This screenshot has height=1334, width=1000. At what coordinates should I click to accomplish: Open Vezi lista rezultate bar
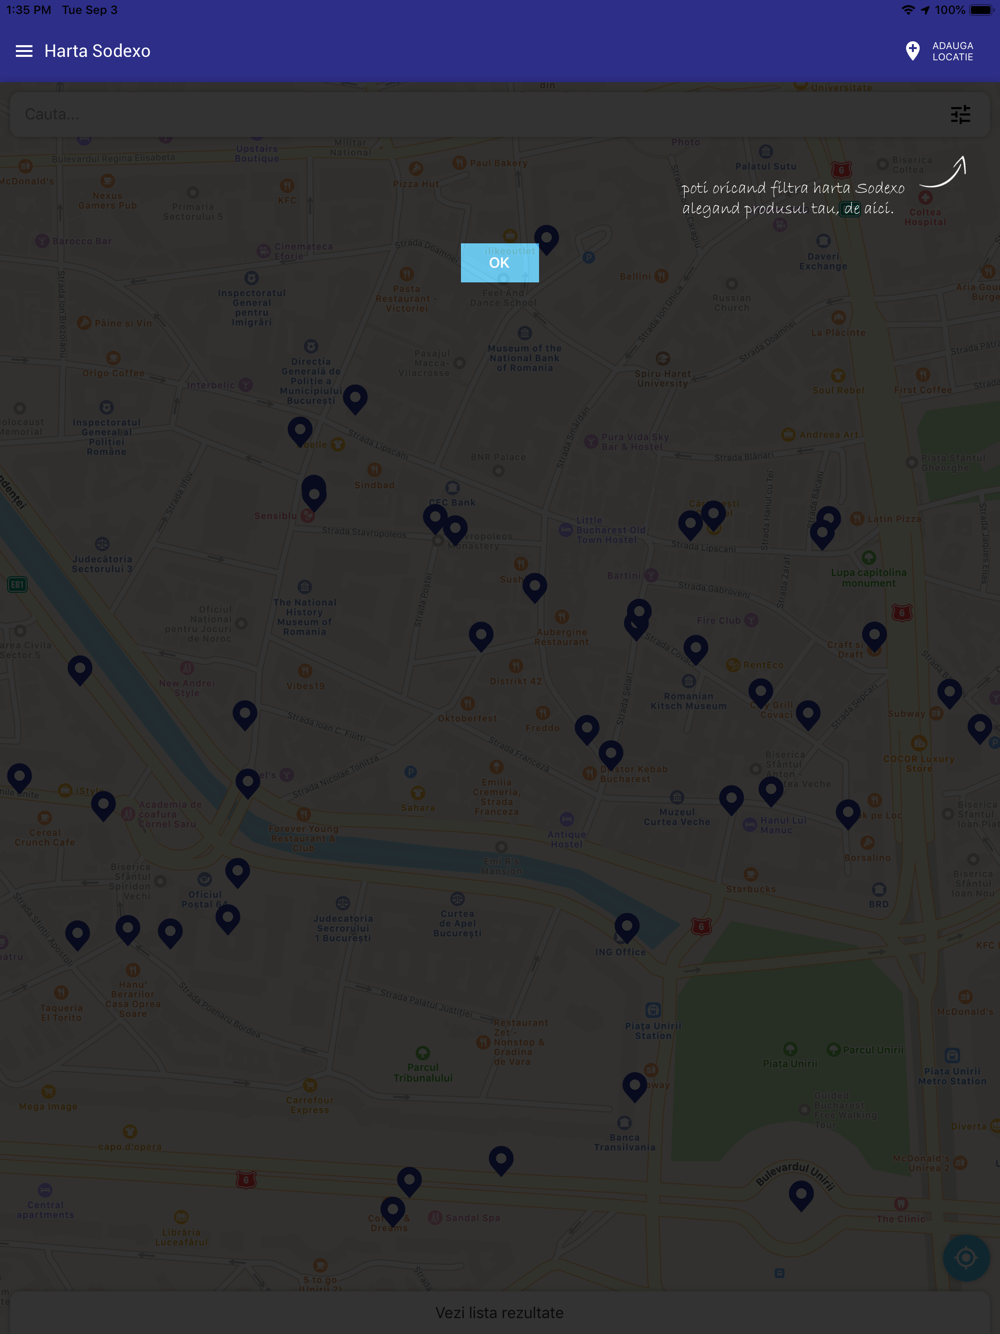point(500,1312)
